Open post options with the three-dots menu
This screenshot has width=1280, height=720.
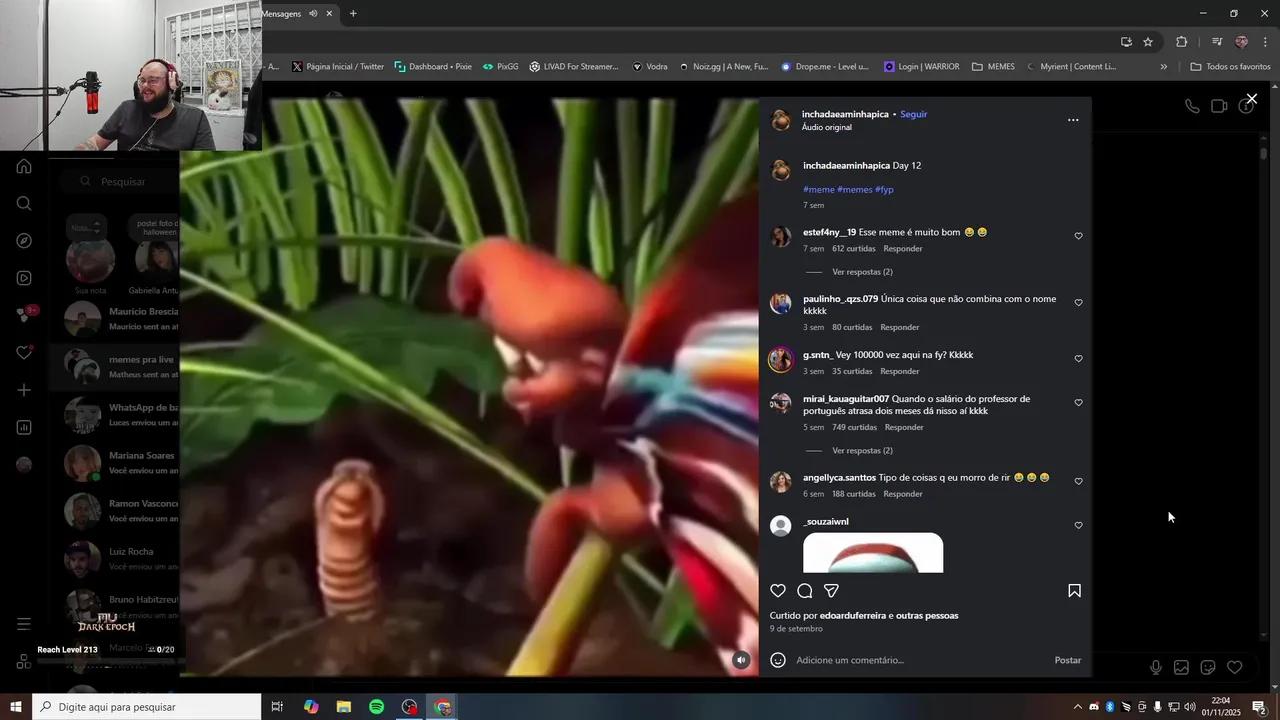click(x=1073, y=119)
